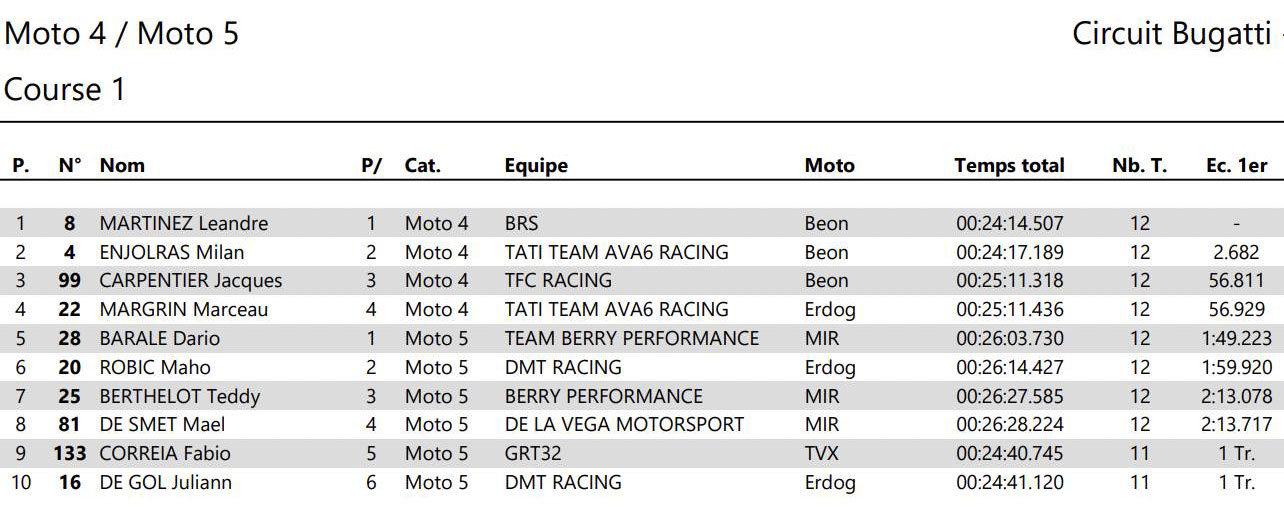This screenshot has height=515, width=1284.
Task: Click the "Circuit Bugatti" text
Action: pyautogui.click(x=1171, y=34)
